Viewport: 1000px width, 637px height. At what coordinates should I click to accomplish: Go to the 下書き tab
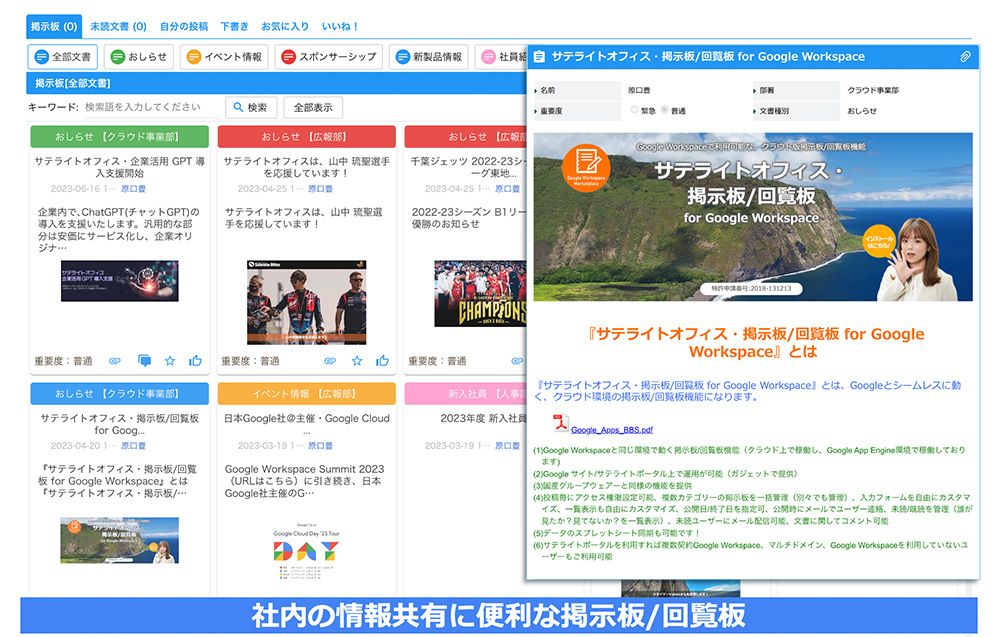pos(234,27)
